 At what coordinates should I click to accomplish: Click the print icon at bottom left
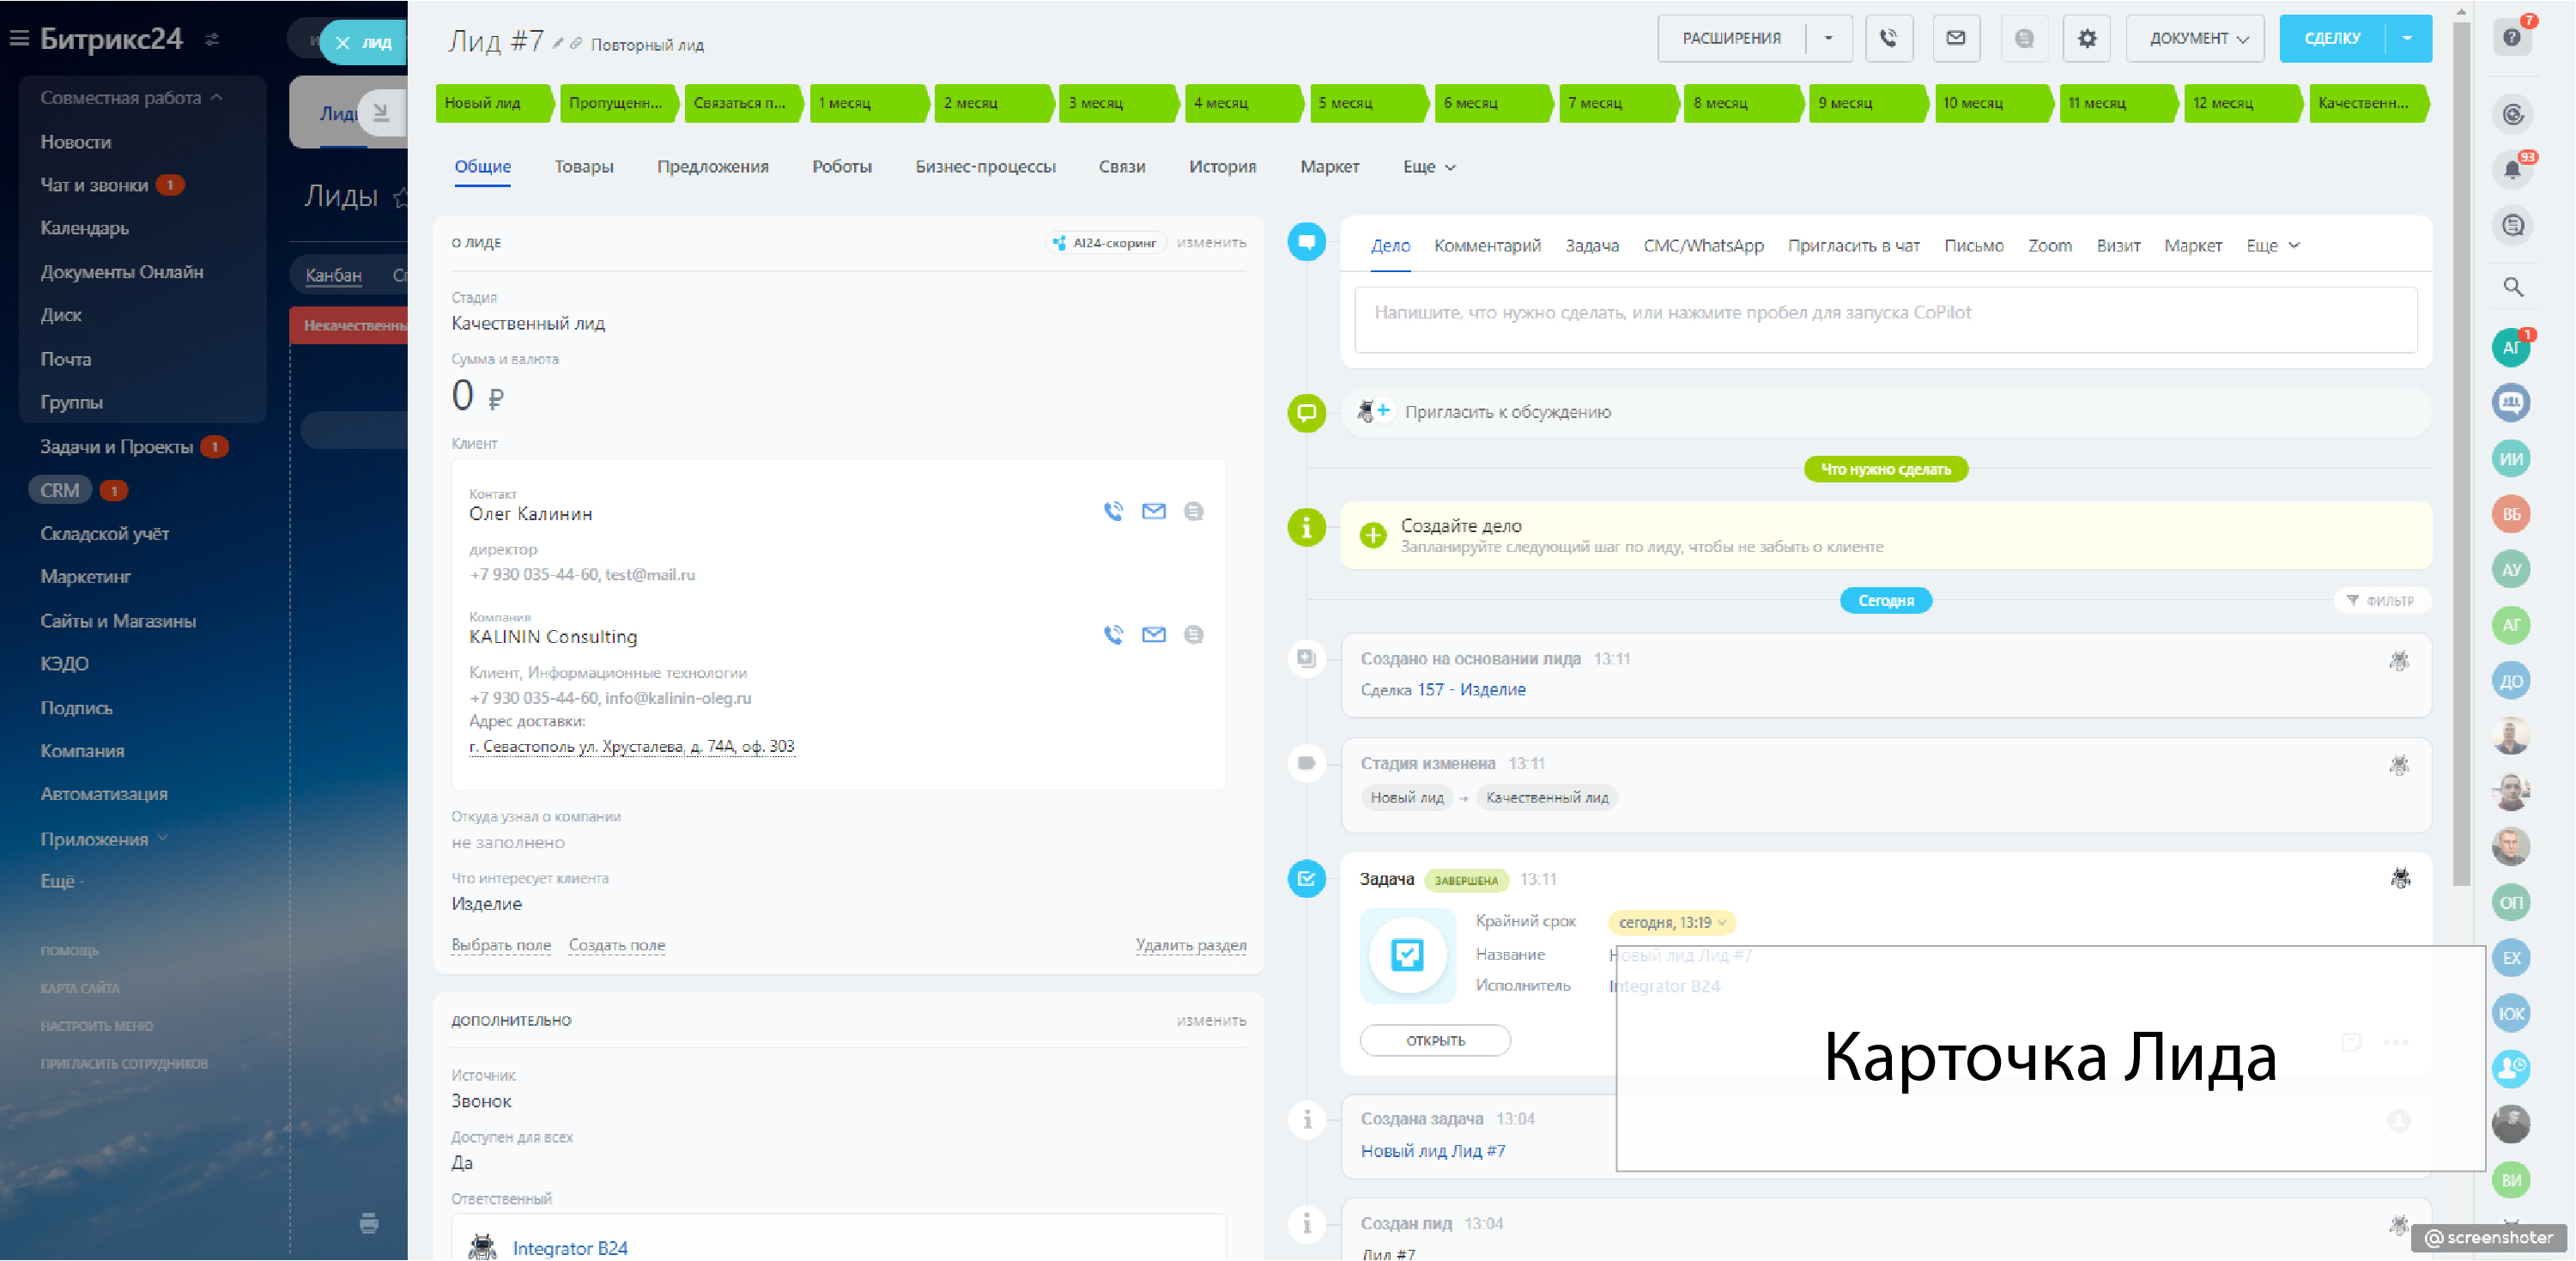(x=369, y=1222)
